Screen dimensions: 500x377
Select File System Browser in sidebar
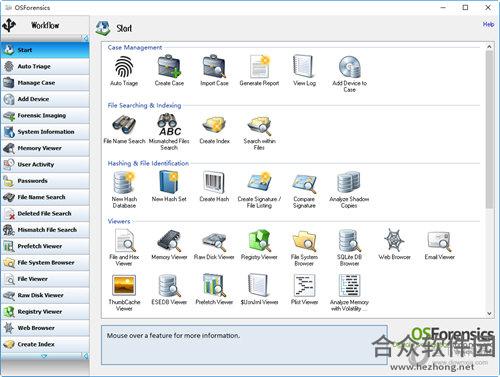[x=45, y=262]
